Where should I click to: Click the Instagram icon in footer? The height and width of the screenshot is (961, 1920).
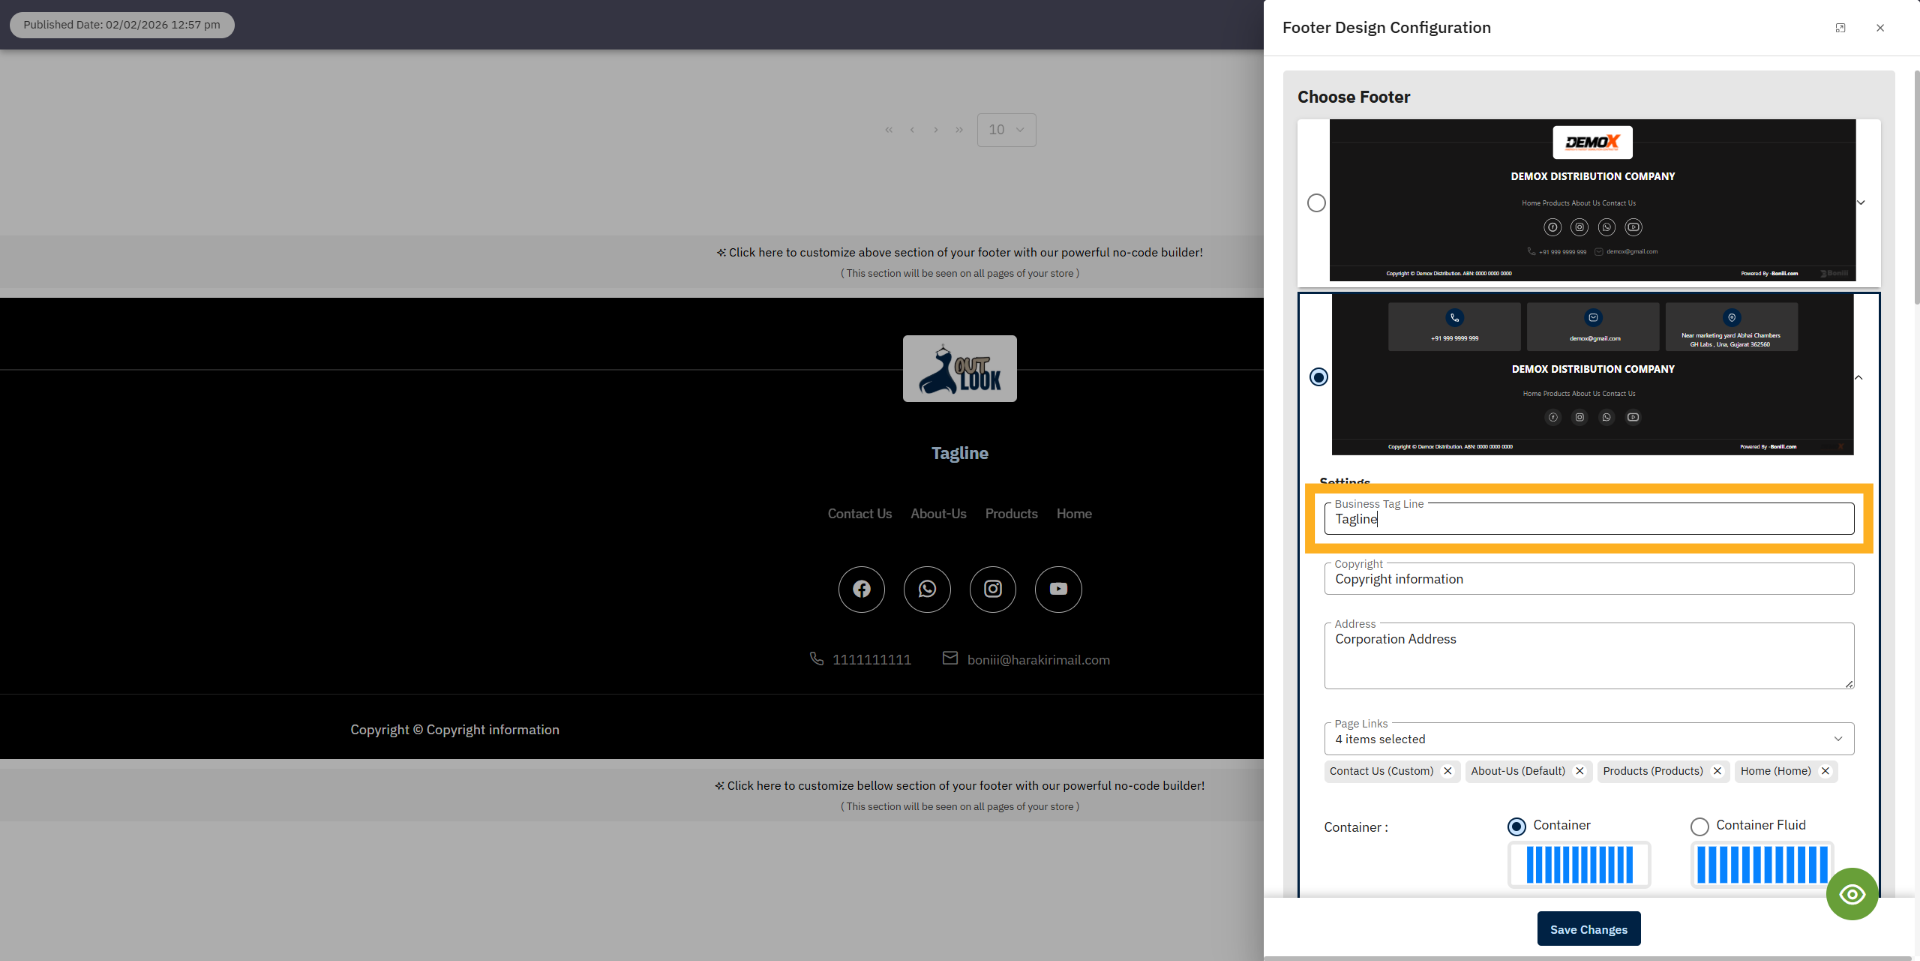click(x=993, y=589)
